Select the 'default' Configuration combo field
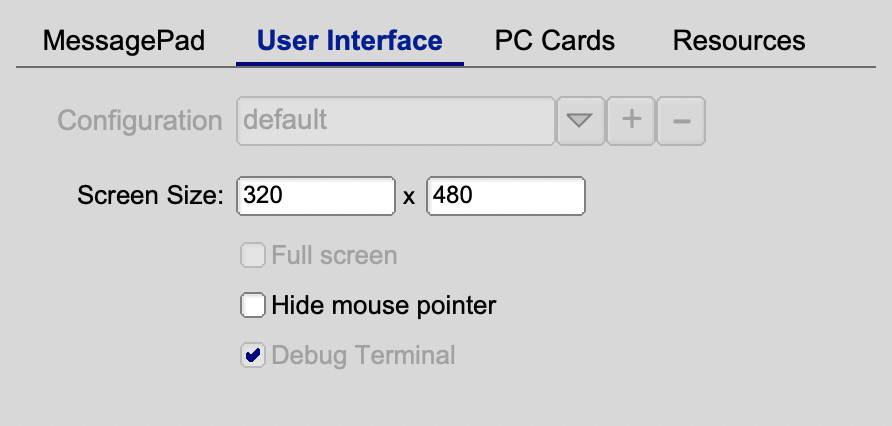 pyautogui.click(x=395, y=121)
